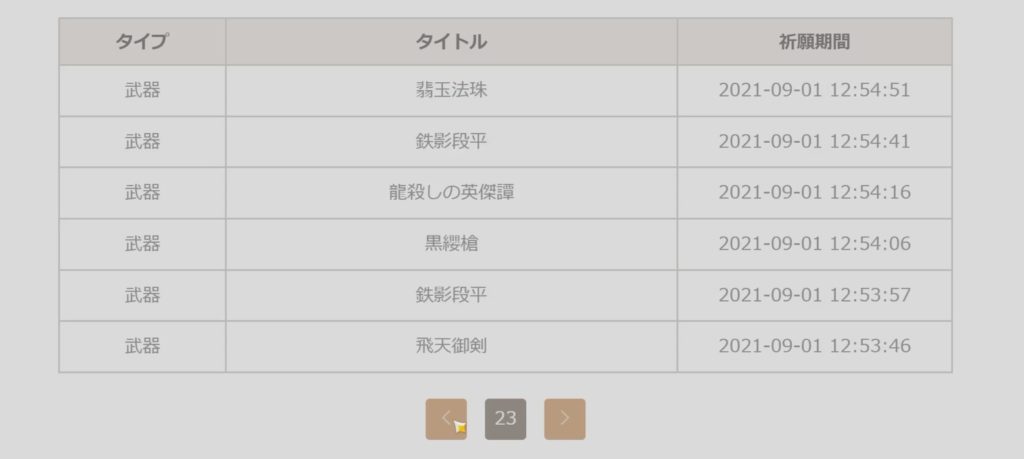The image size is (1024, 459).
Task: Click 武器 type cell in 黒纓槍 row
Action: pos(142,244)
